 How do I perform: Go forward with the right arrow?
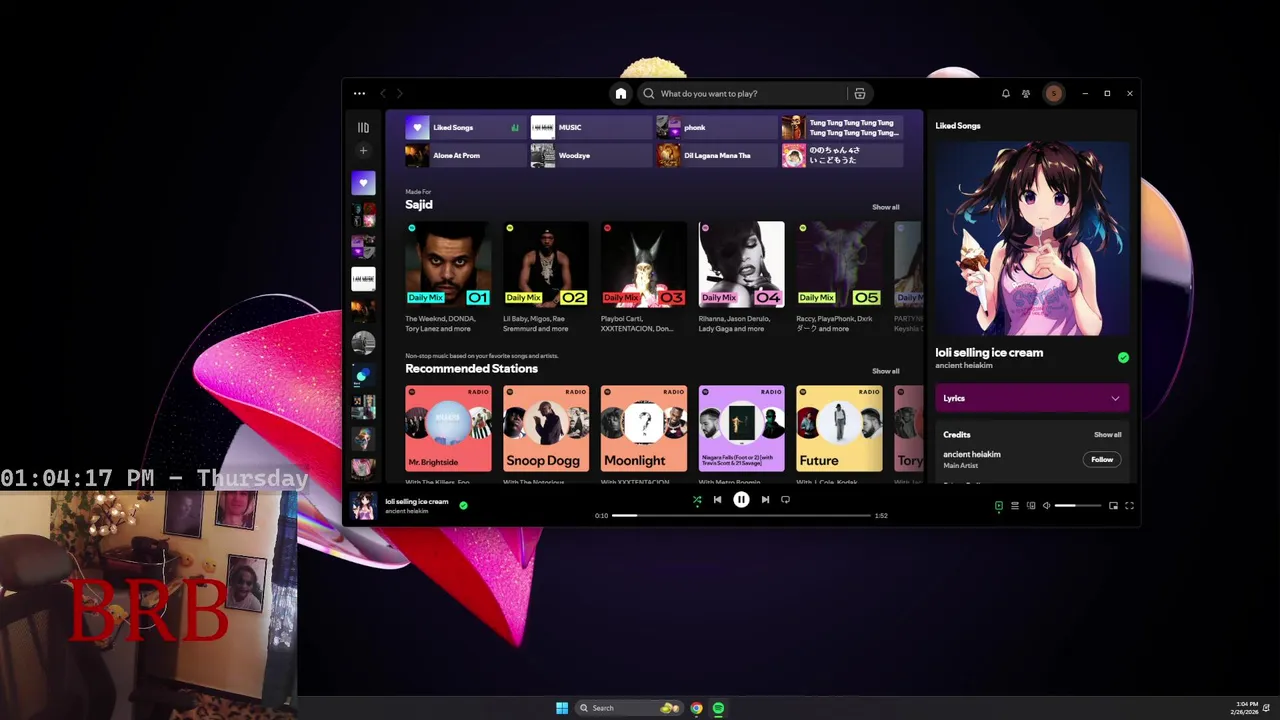point(399,93)
